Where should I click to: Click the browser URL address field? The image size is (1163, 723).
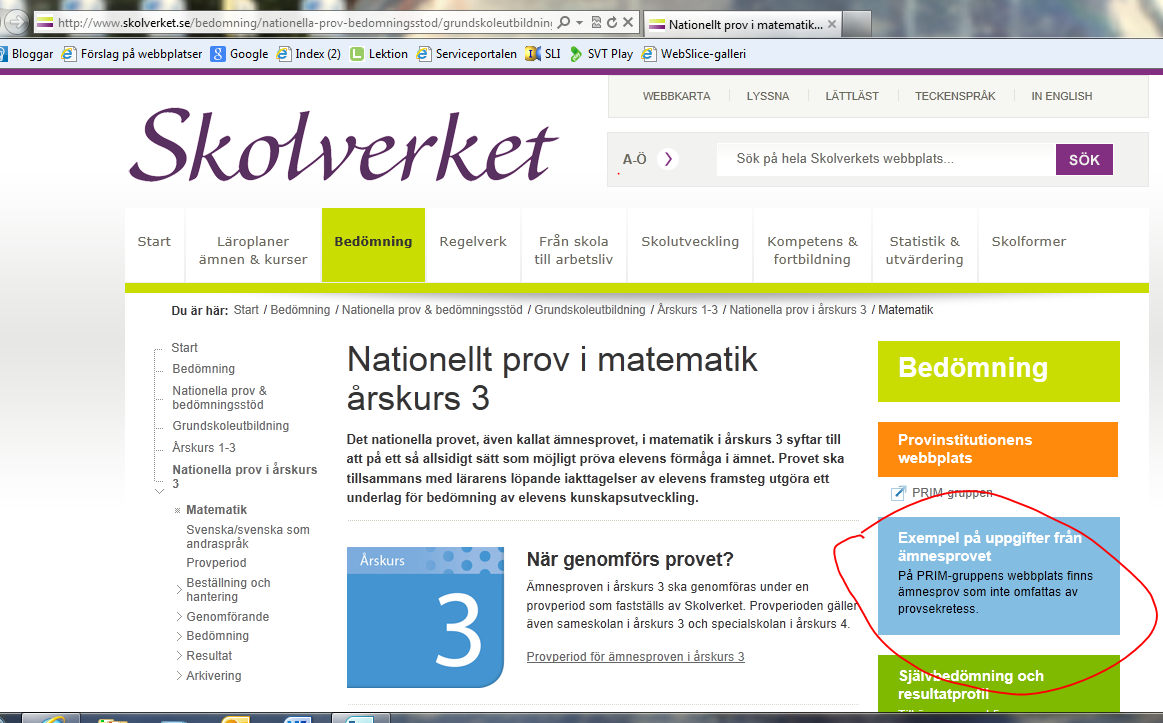pyautogui.click(x=304, y=23)
